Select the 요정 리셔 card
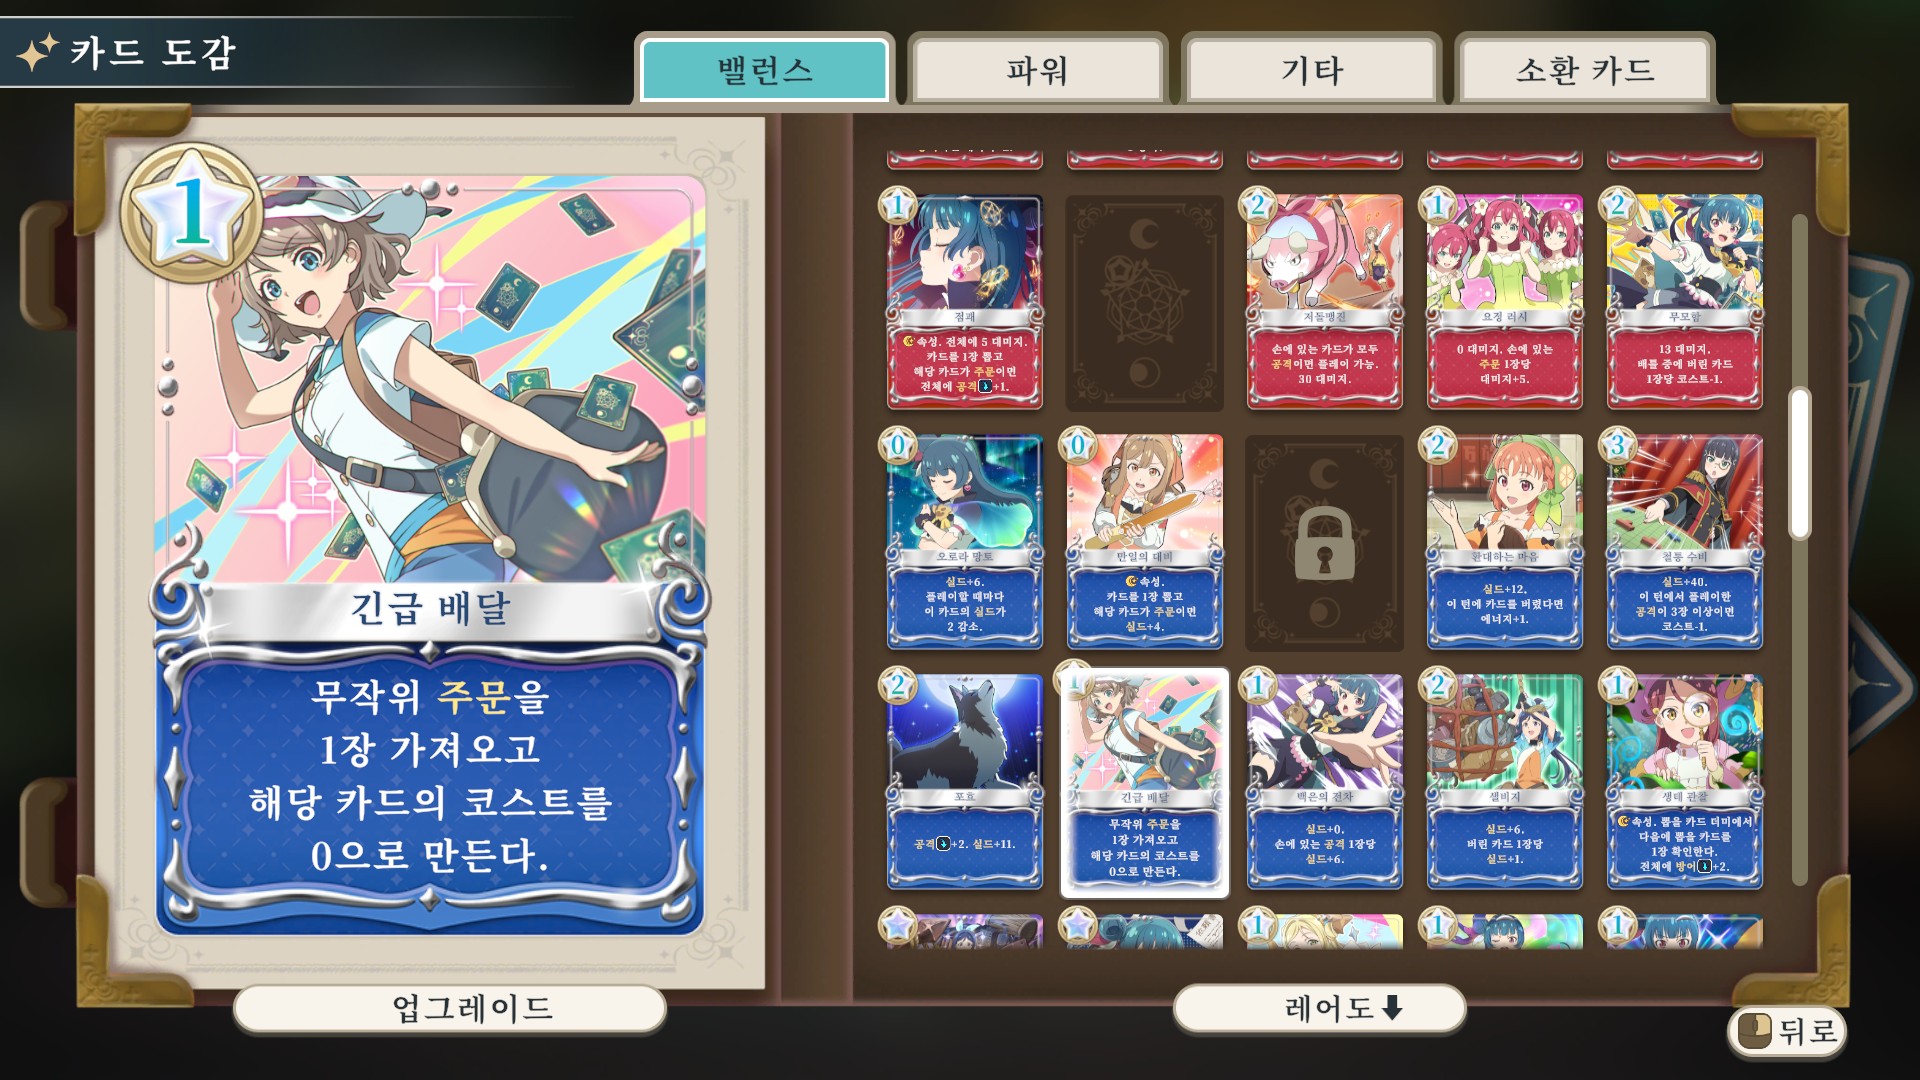The height and width of the screenshot is (1080, 1920). (x=1505, y=302)
